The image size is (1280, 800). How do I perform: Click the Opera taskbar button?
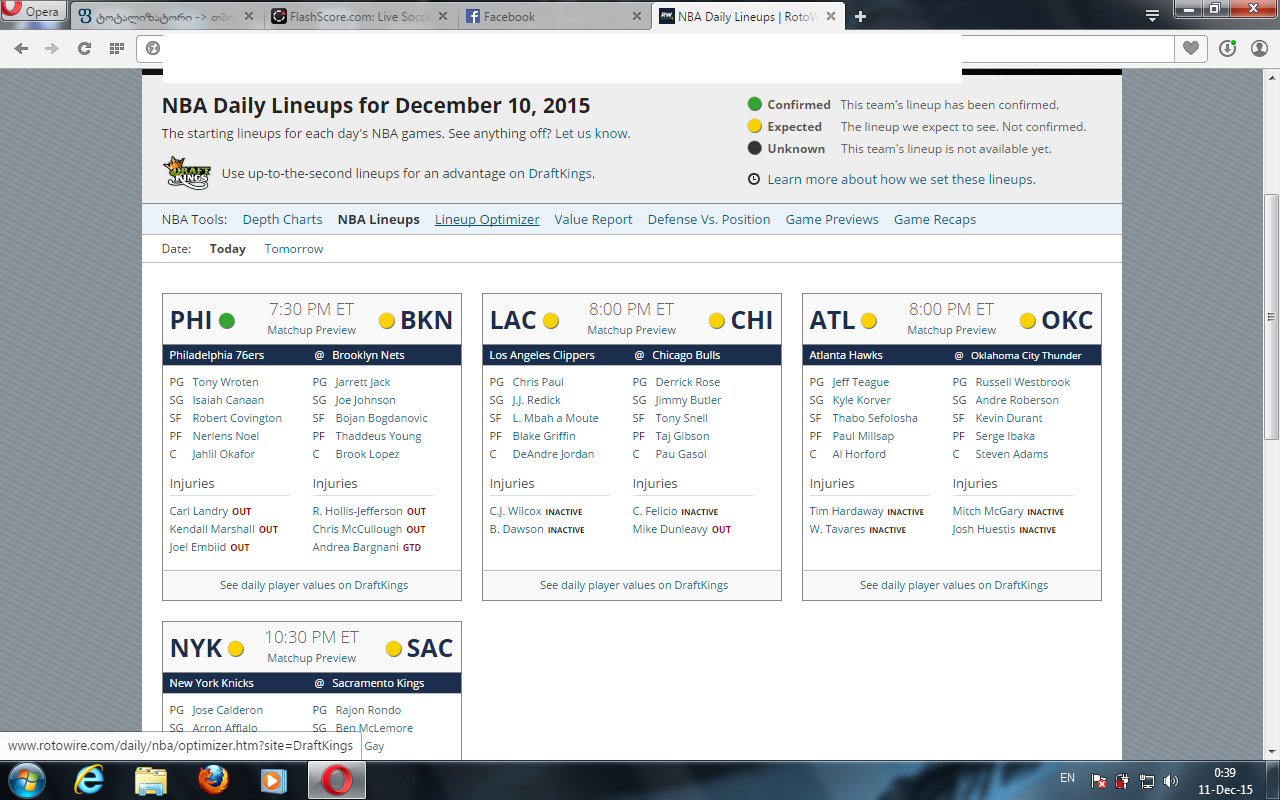pos(335,779)
